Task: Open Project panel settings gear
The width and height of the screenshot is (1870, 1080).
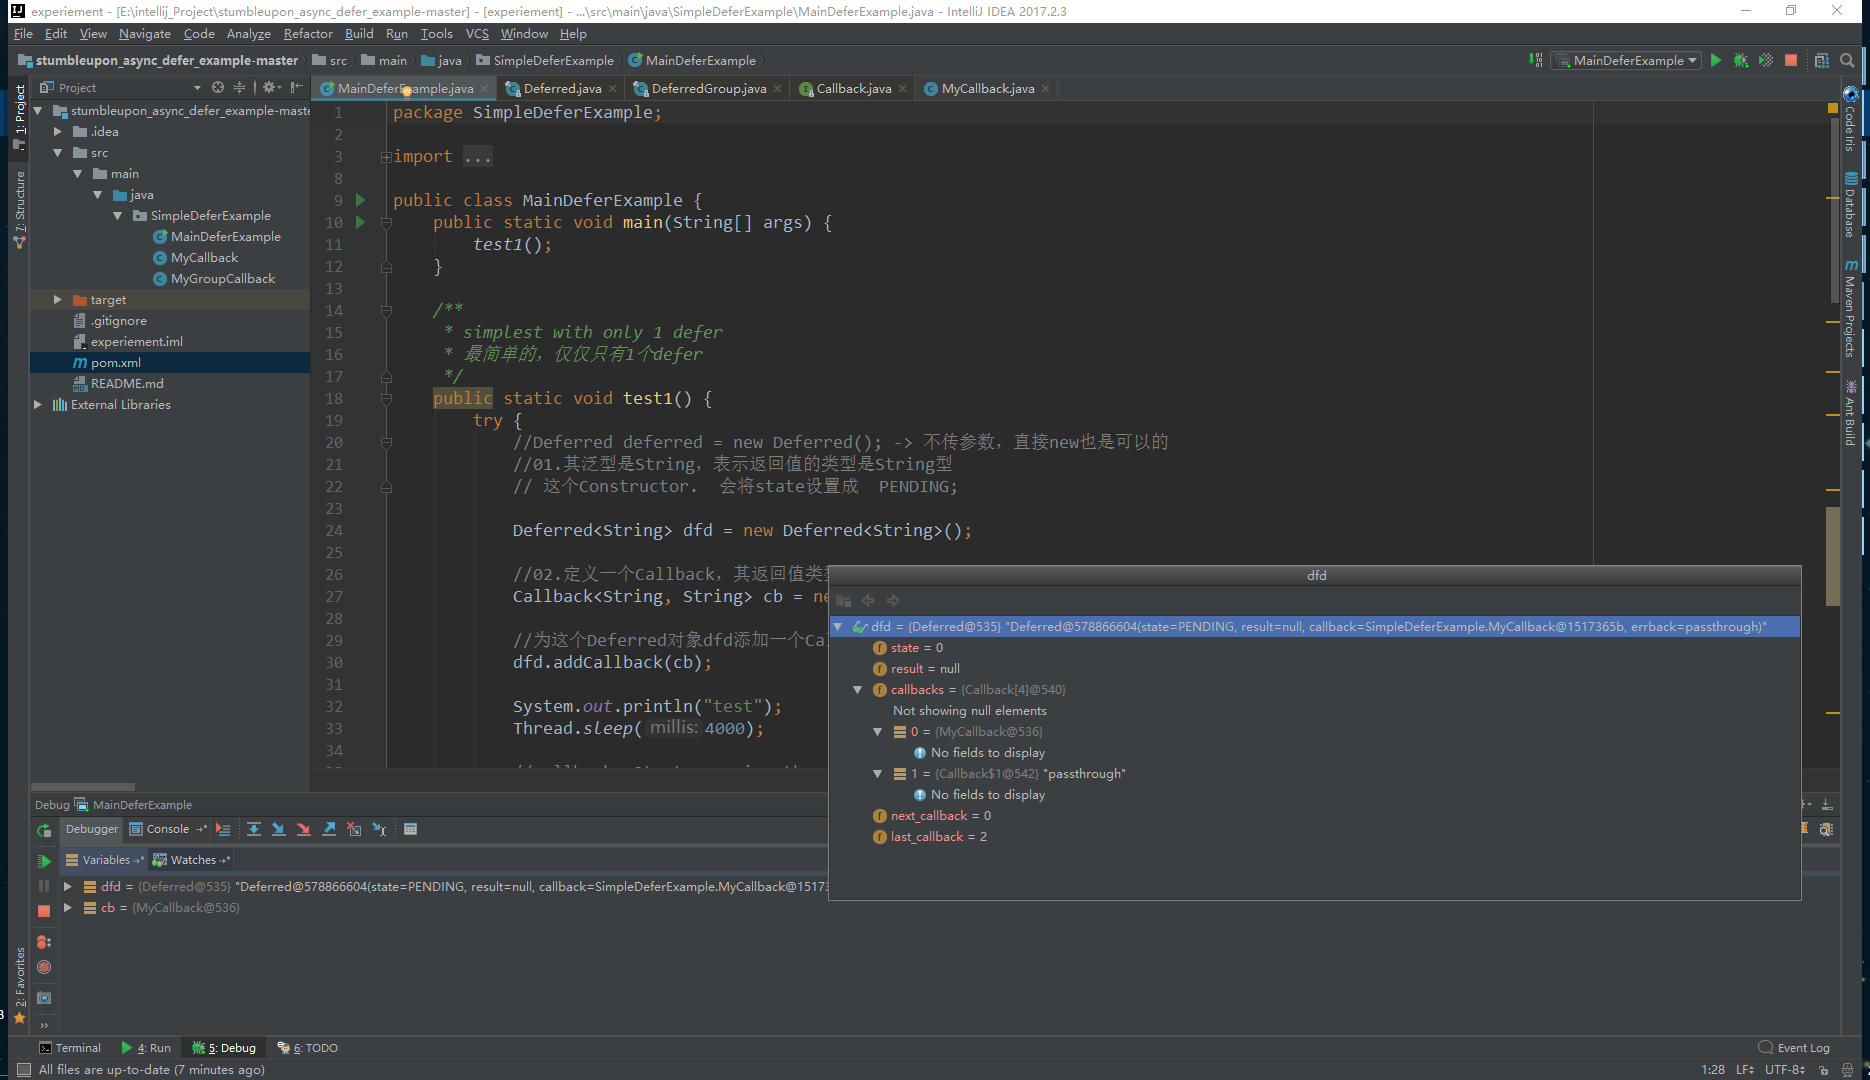Action: click(270, 88)
